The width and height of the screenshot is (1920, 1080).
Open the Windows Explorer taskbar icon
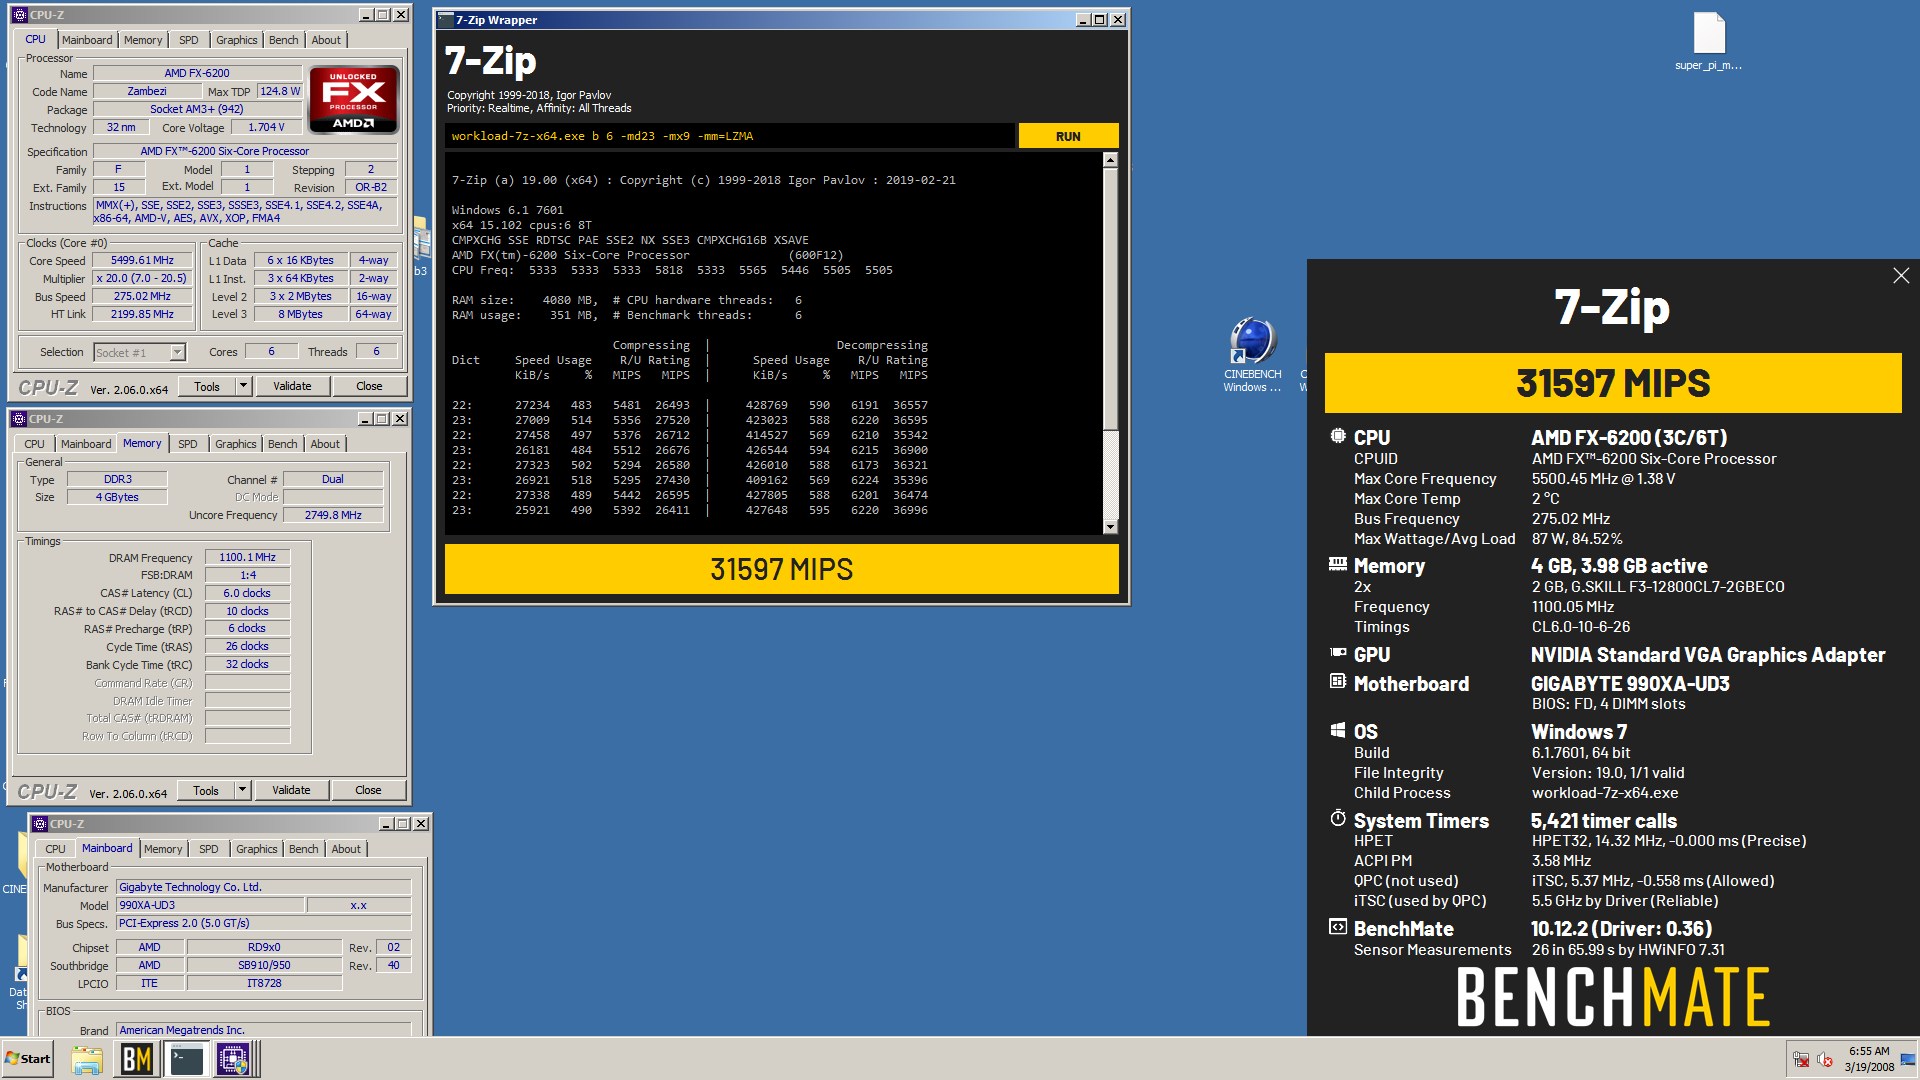click(x=87, y=1059)
